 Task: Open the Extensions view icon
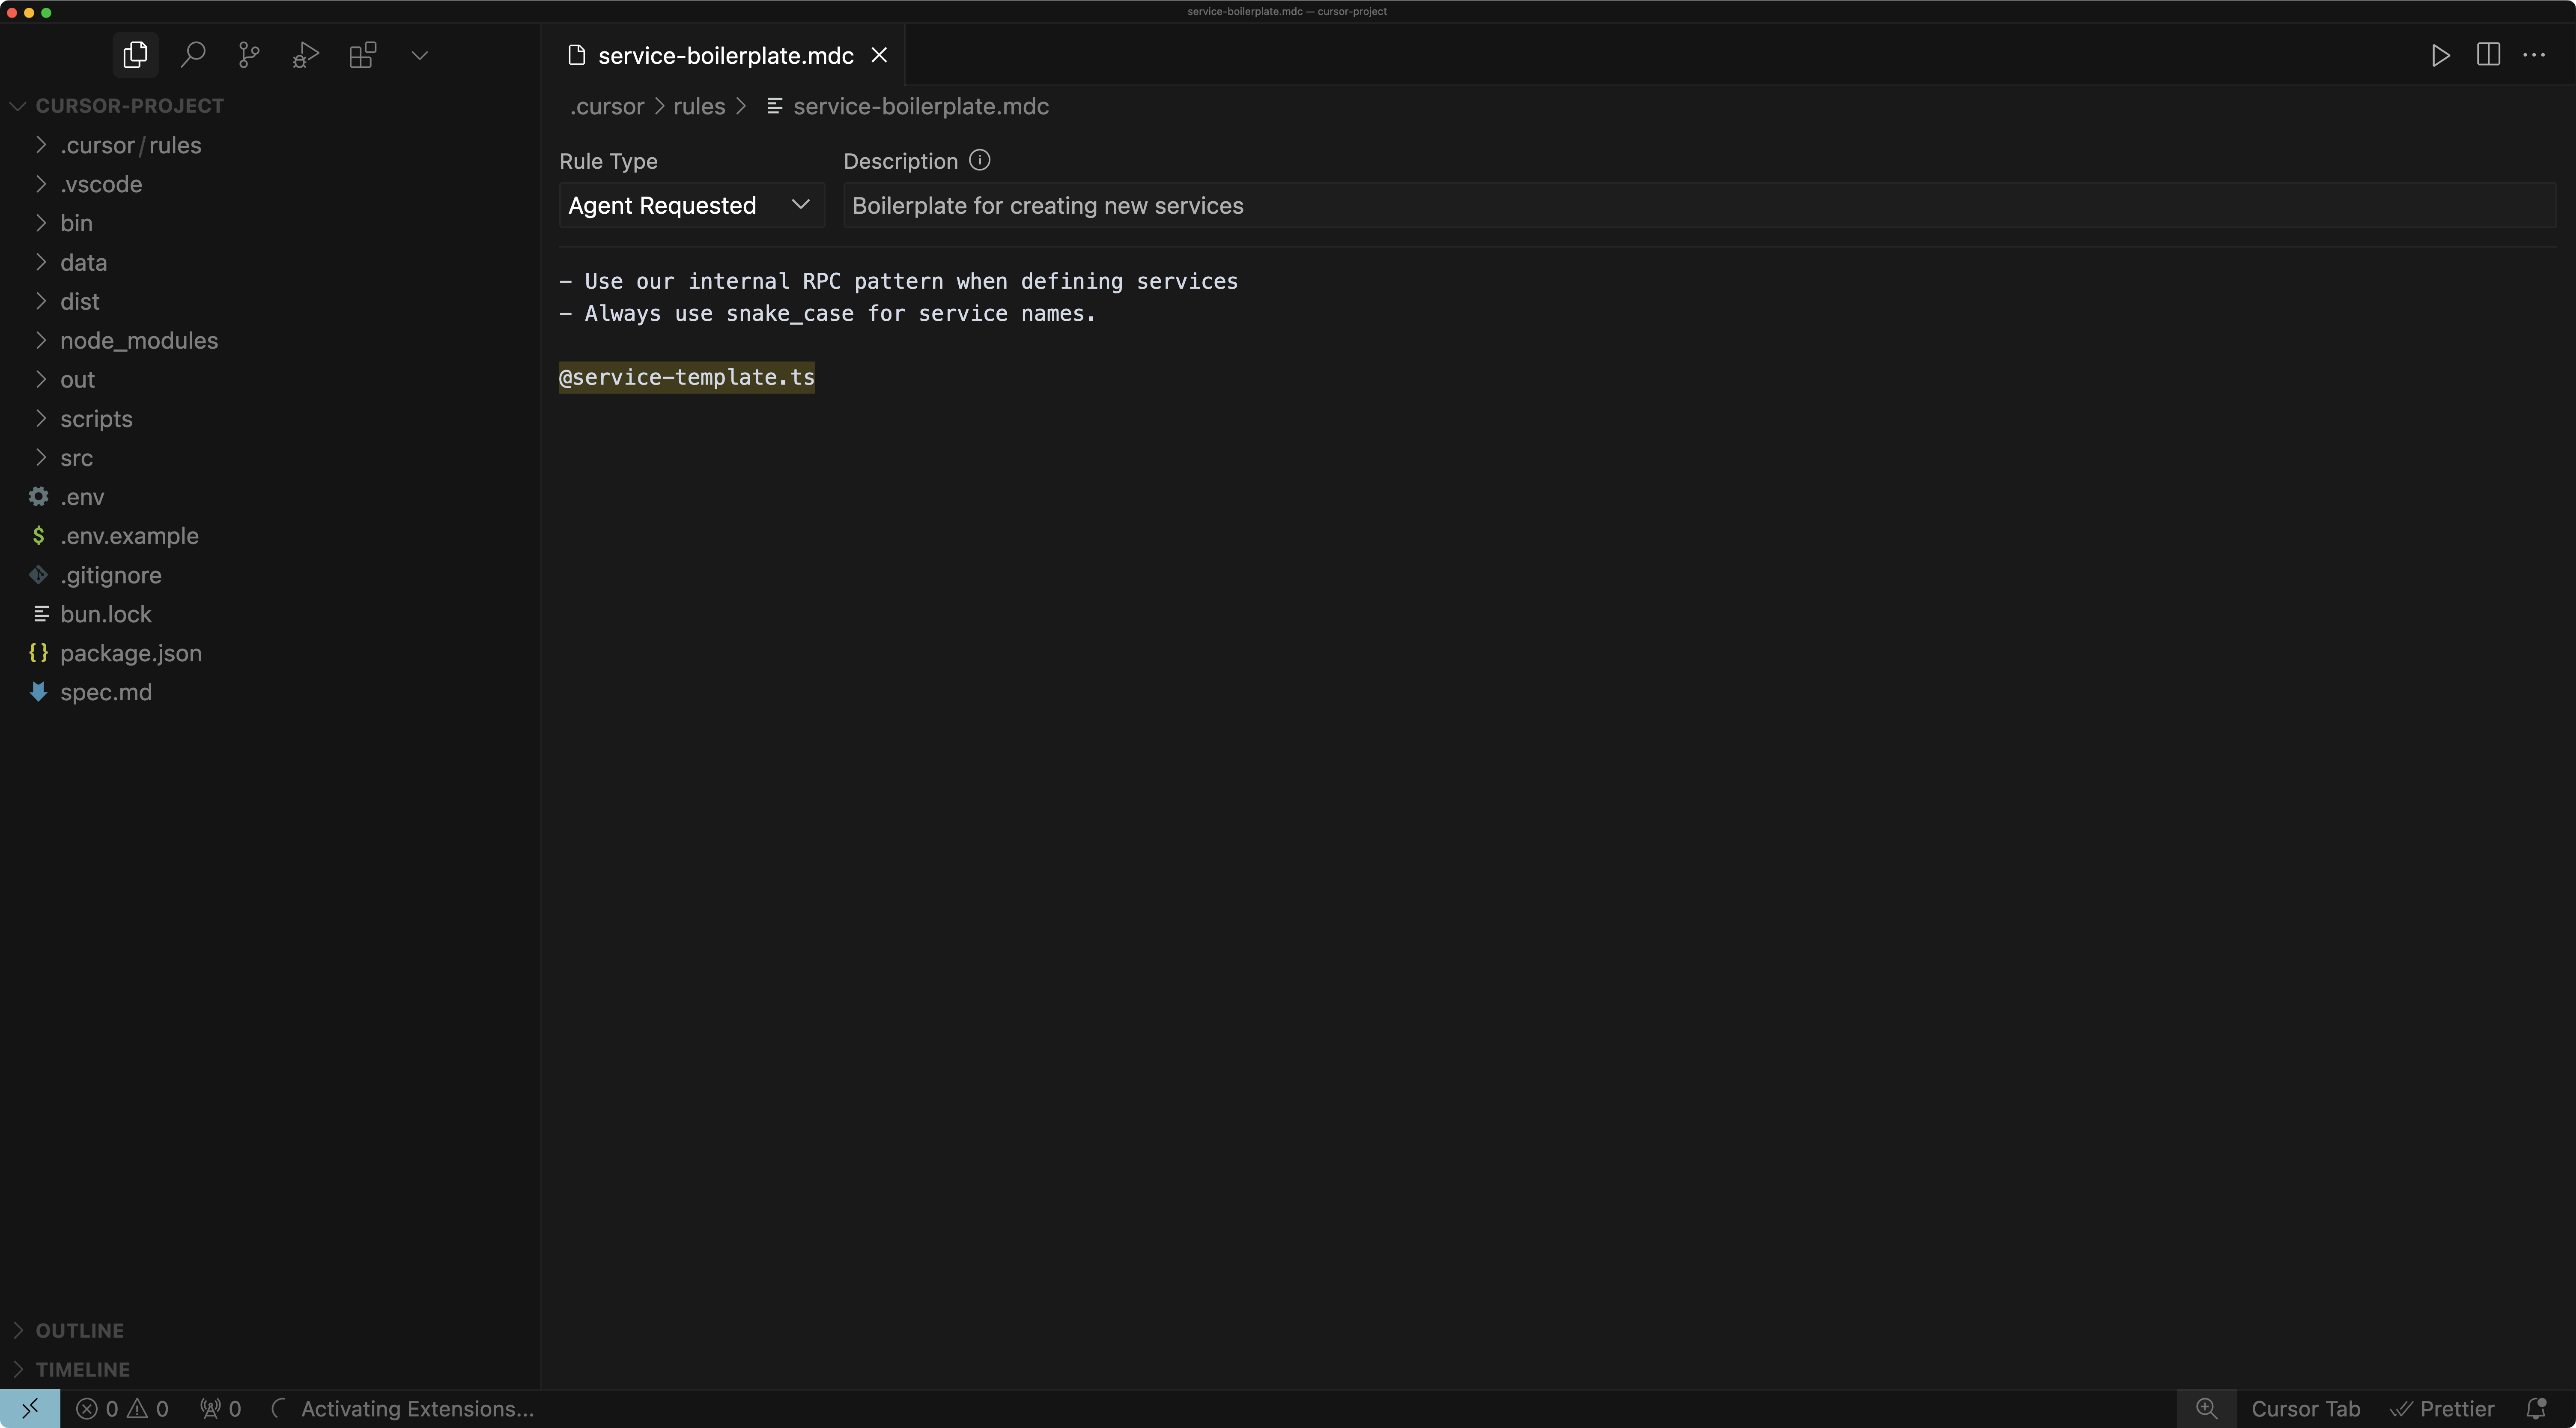pyautogui.click(x=363, y=55)
